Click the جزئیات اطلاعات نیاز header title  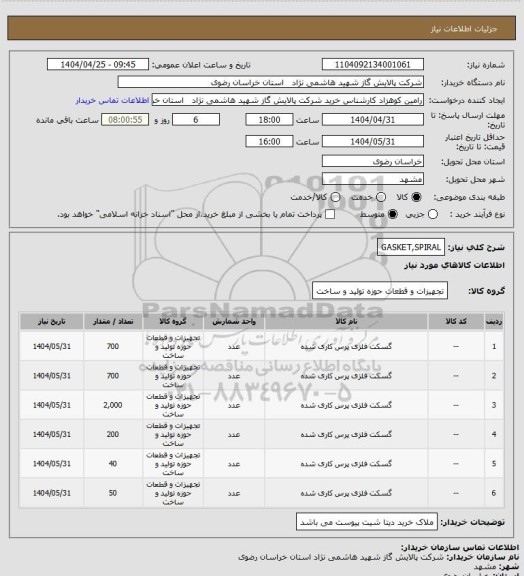(464, 29)
